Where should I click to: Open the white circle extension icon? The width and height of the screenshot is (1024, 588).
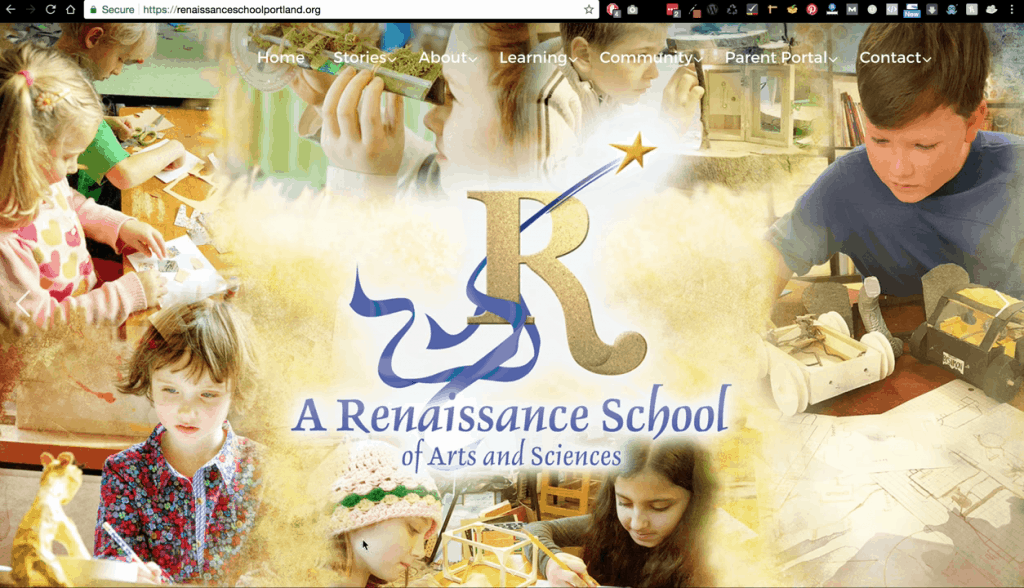click(872, 9)
